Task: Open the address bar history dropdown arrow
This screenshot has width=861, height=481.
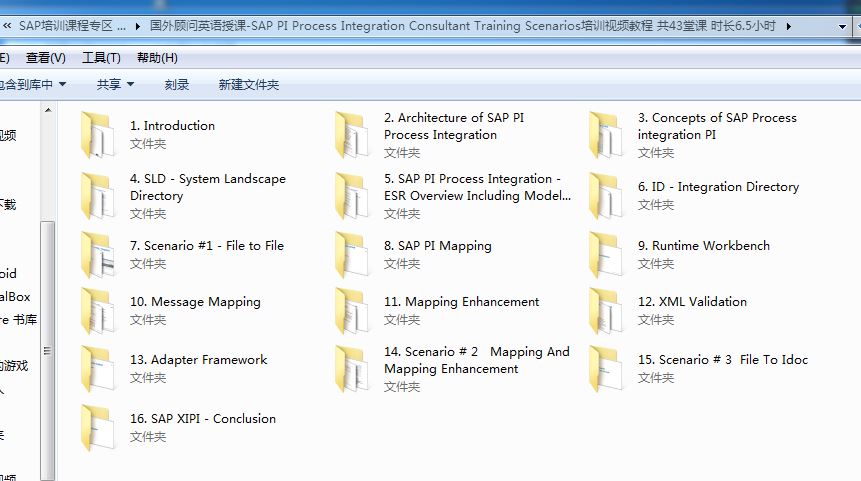Action: tap(842, 26)
